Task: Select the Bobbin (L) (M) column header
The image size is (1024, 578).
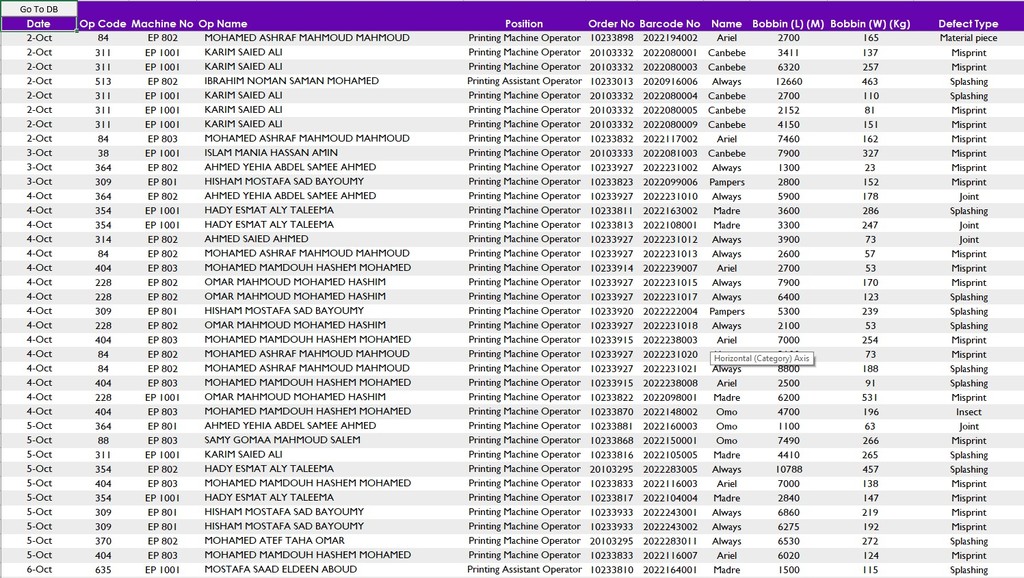Action: [x=788, y=24]
